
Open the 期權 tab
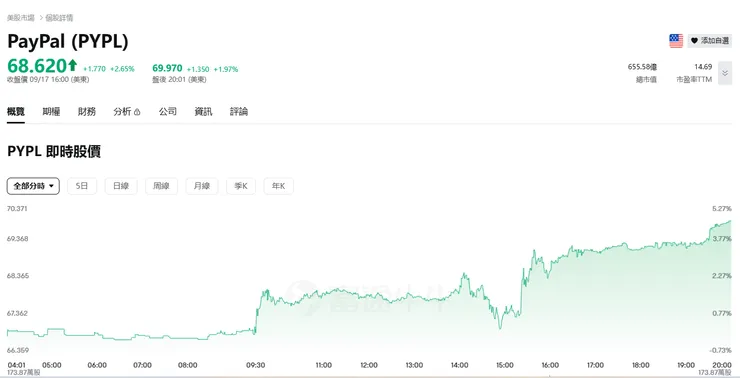(x=51, y=112)
